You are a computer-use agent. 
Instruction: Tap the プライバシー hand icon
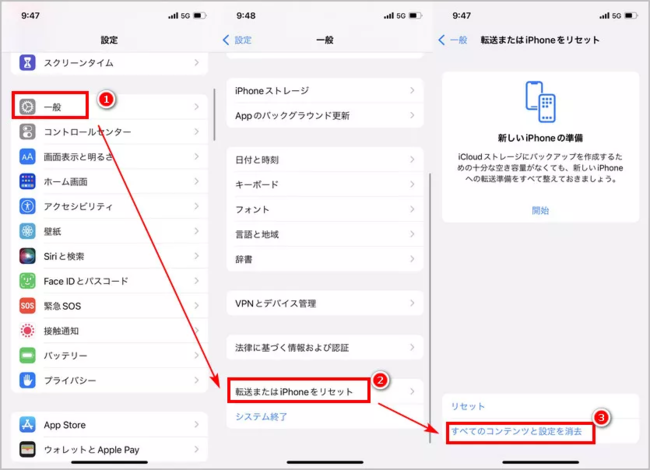(27, 380)
